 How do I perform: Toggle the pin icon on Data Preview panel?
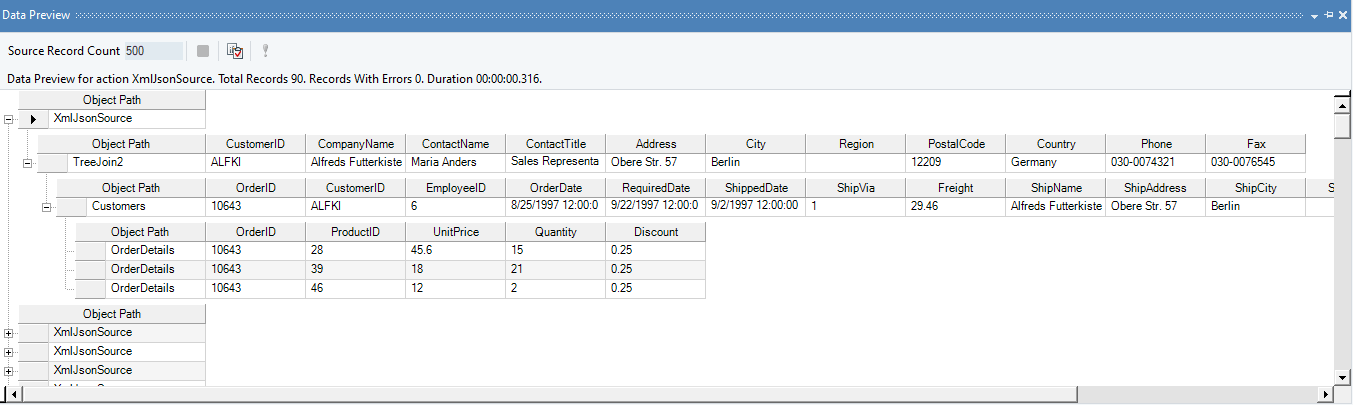[1329, 16]
